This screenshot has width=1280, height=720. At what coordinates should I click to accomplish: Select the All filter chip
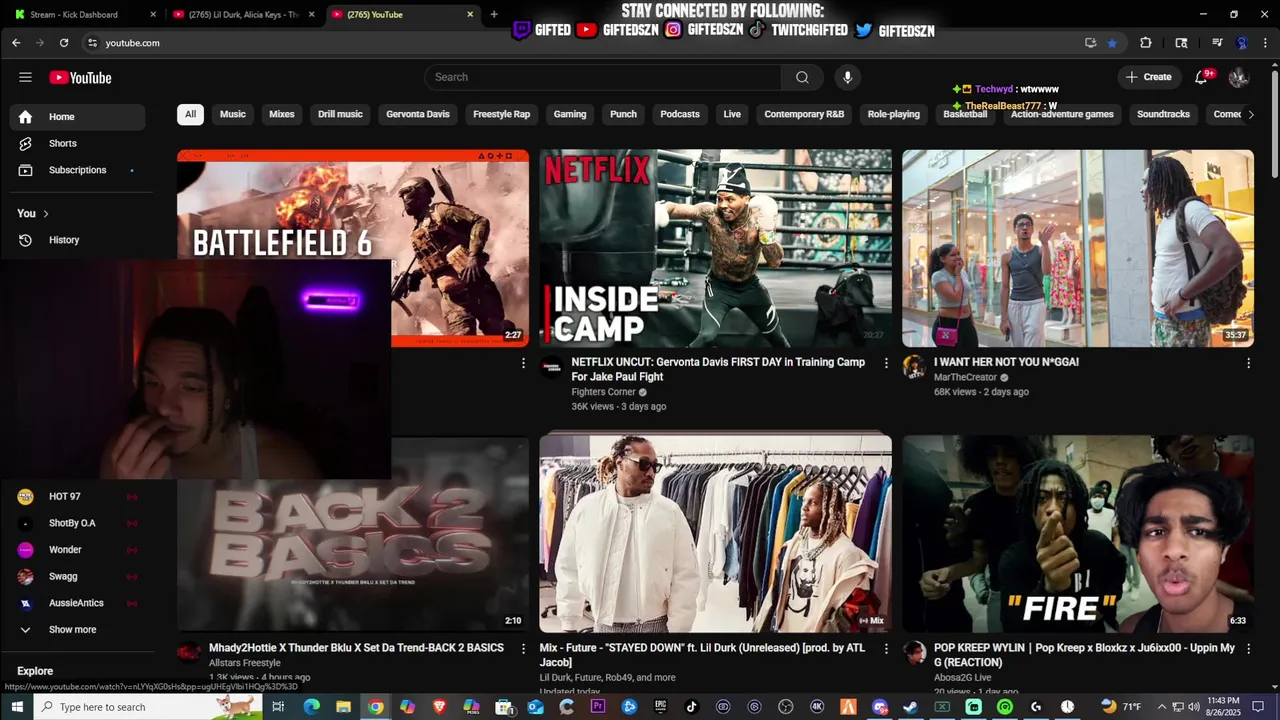[x=190, y=114]
